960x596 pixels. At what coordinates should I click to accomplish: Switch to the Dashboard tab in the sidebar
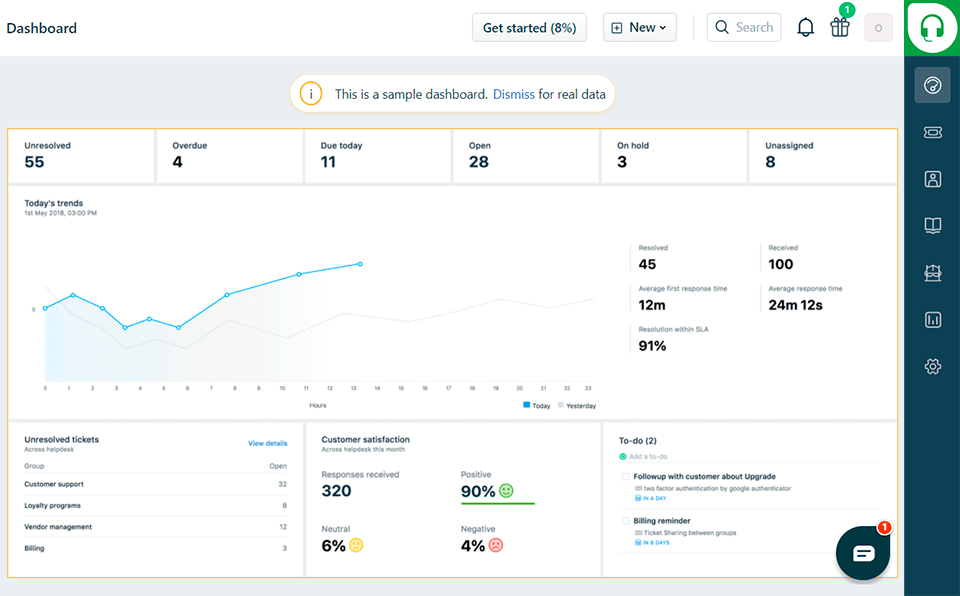pyautogui.click(x=932, y=85)
